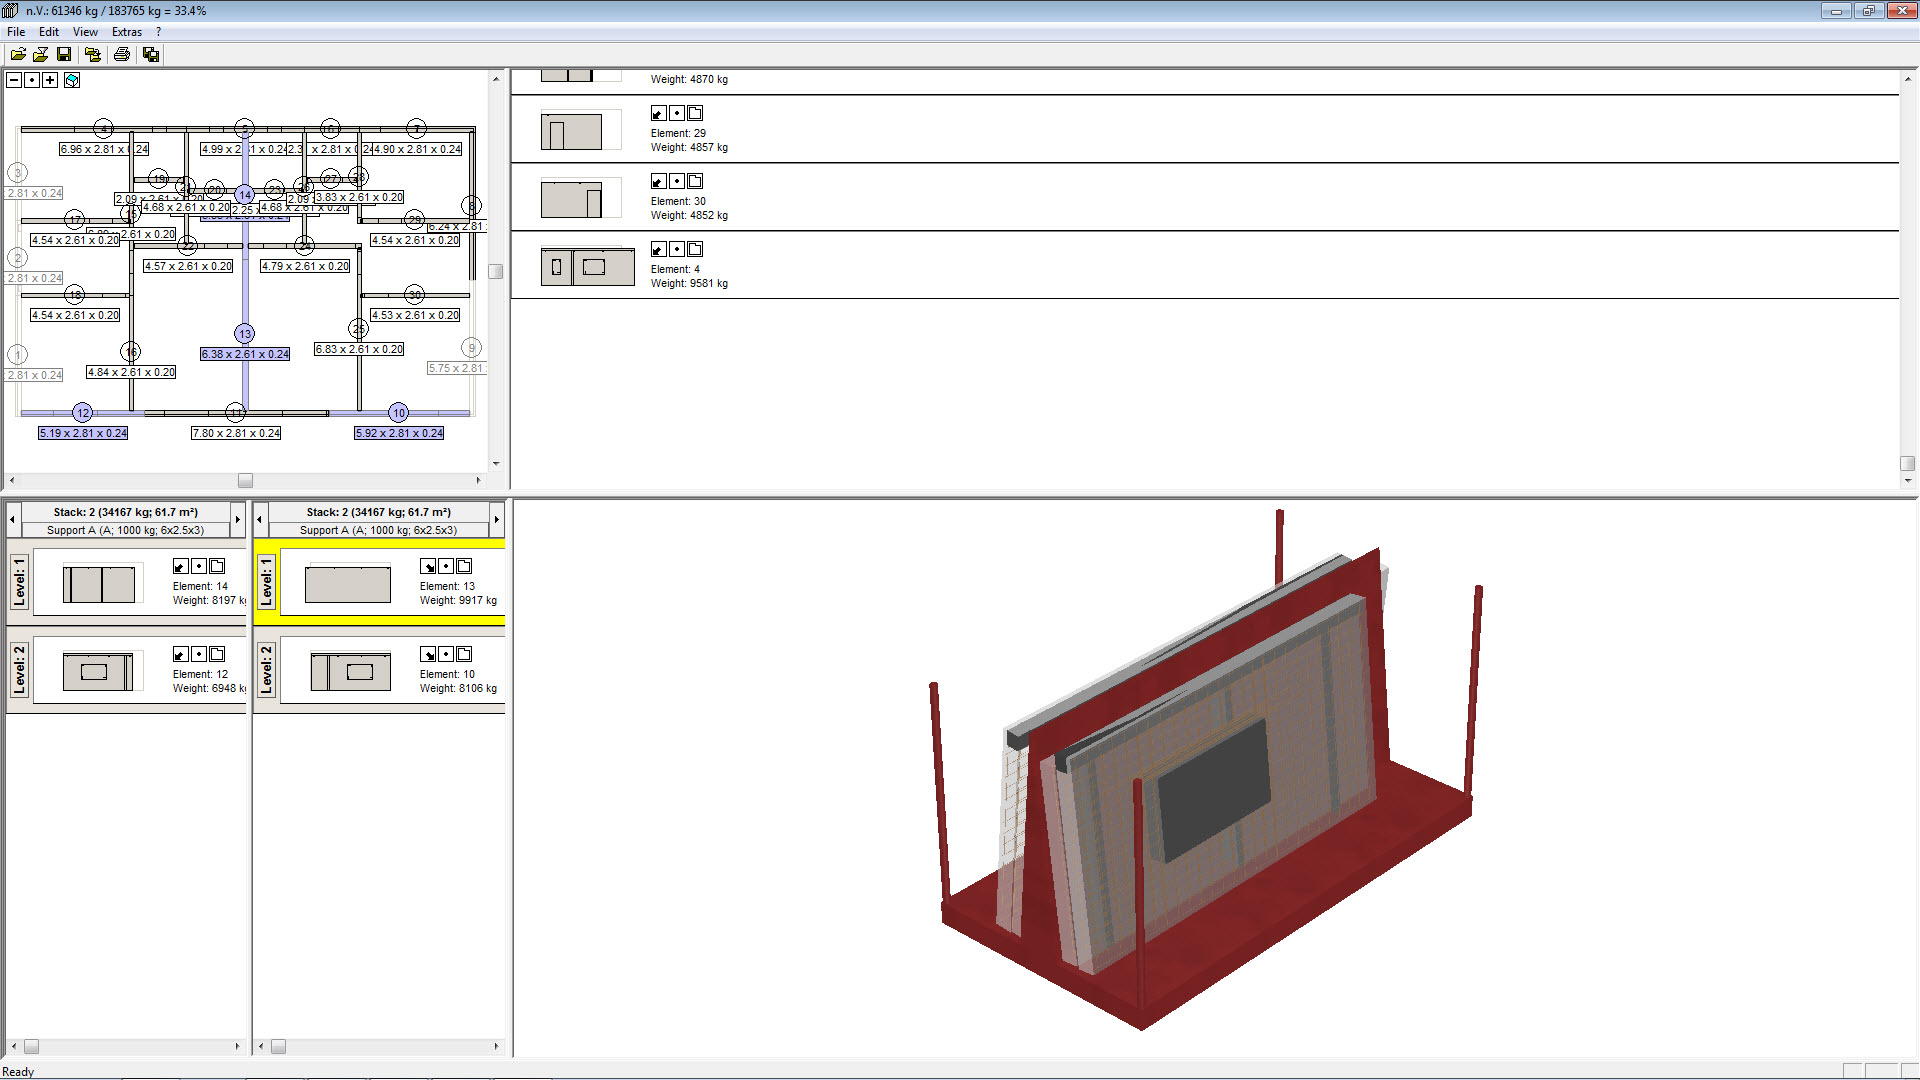Zoom out floor plan with minus icon

click(14, 80)
